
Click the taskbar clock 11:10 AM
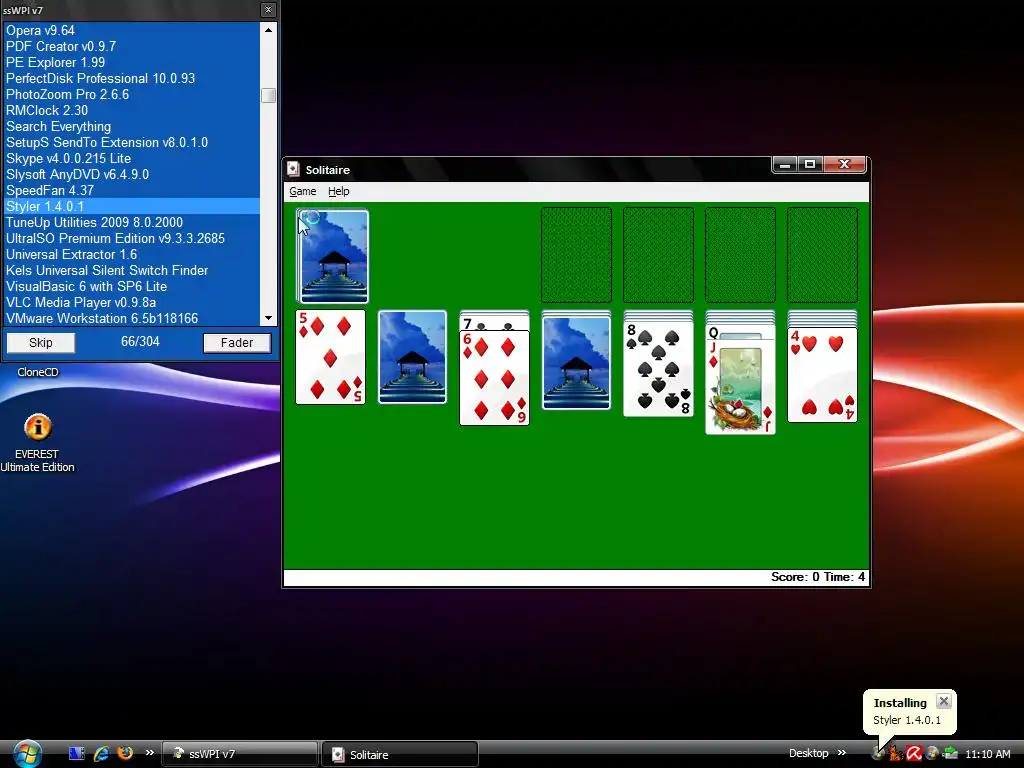pos(987,754)
